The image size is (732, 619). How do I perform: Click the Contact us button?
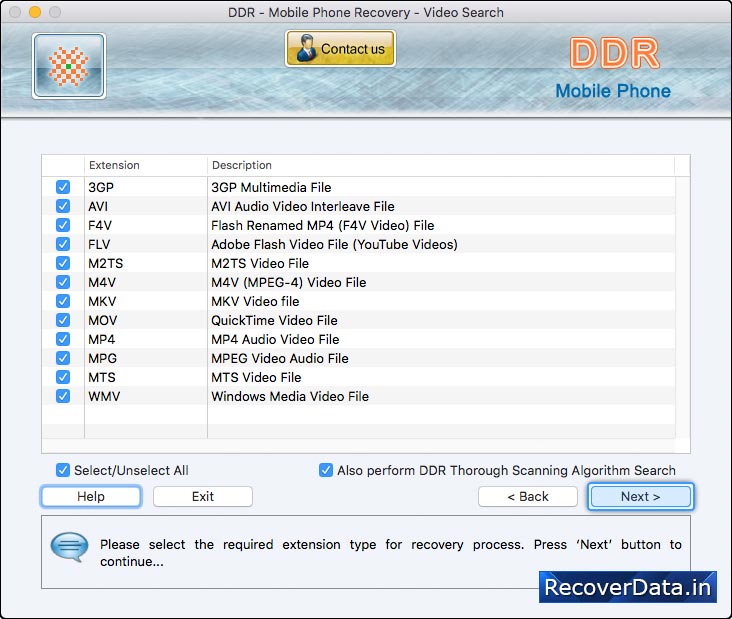coord(340,49)
